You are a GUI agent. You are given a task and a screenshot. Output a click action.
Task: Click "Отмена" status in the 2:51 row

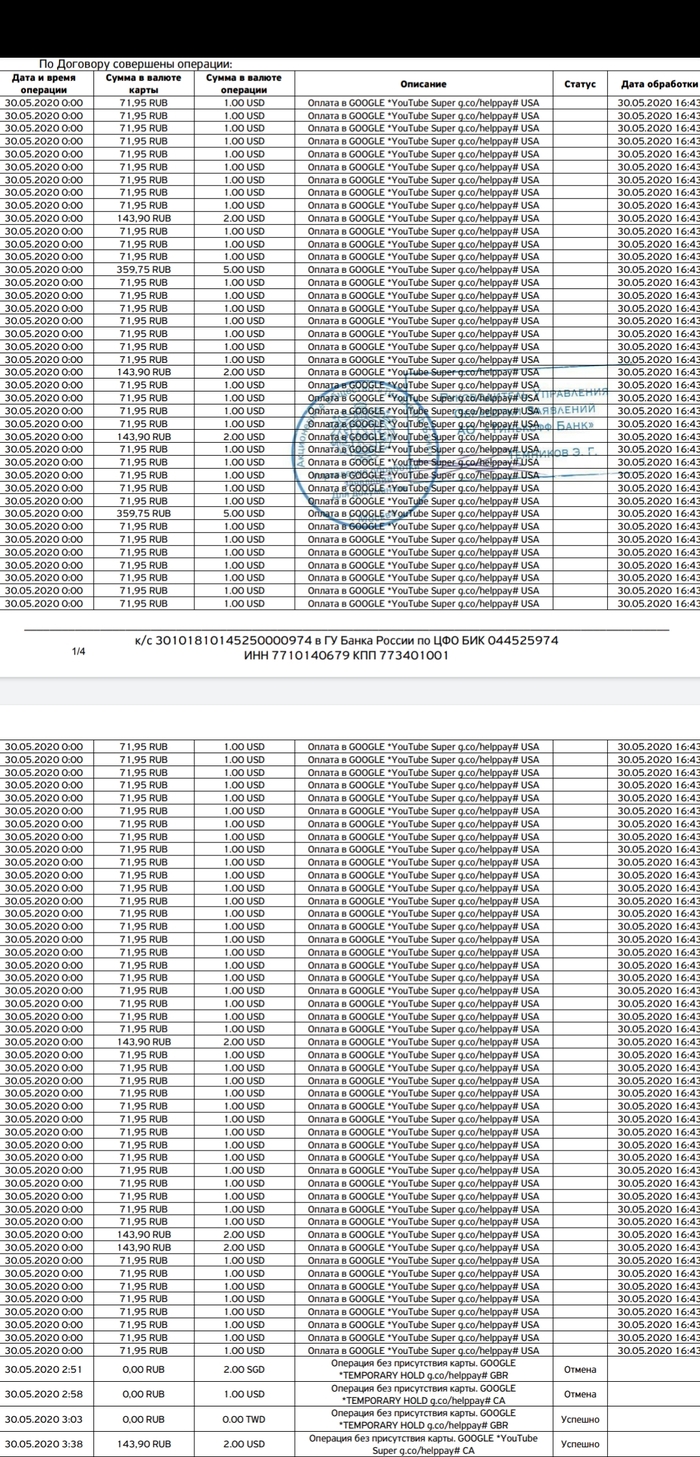coord(579,1368)
